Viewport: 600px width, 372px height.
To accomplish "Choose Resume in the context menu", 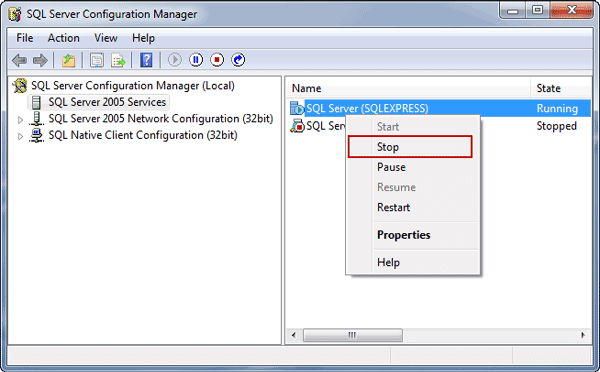I will 413,187.
